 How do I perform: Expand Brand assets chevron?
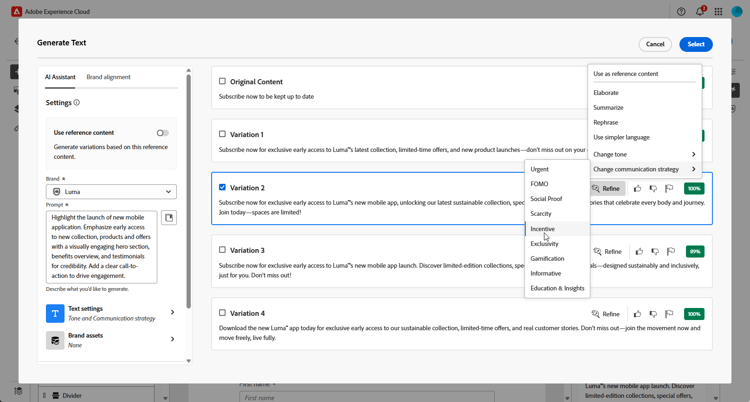click(172, 339)
